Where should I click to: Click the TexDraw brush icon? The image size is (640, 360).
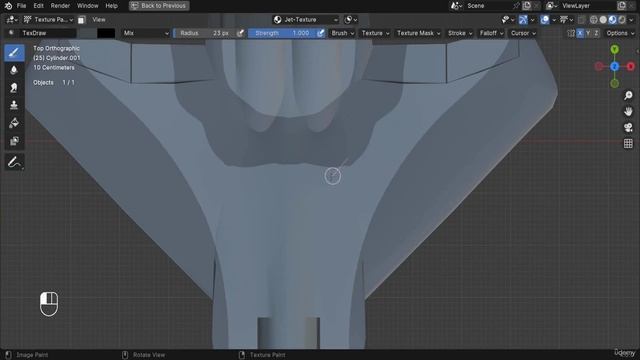tap(11, 33)
